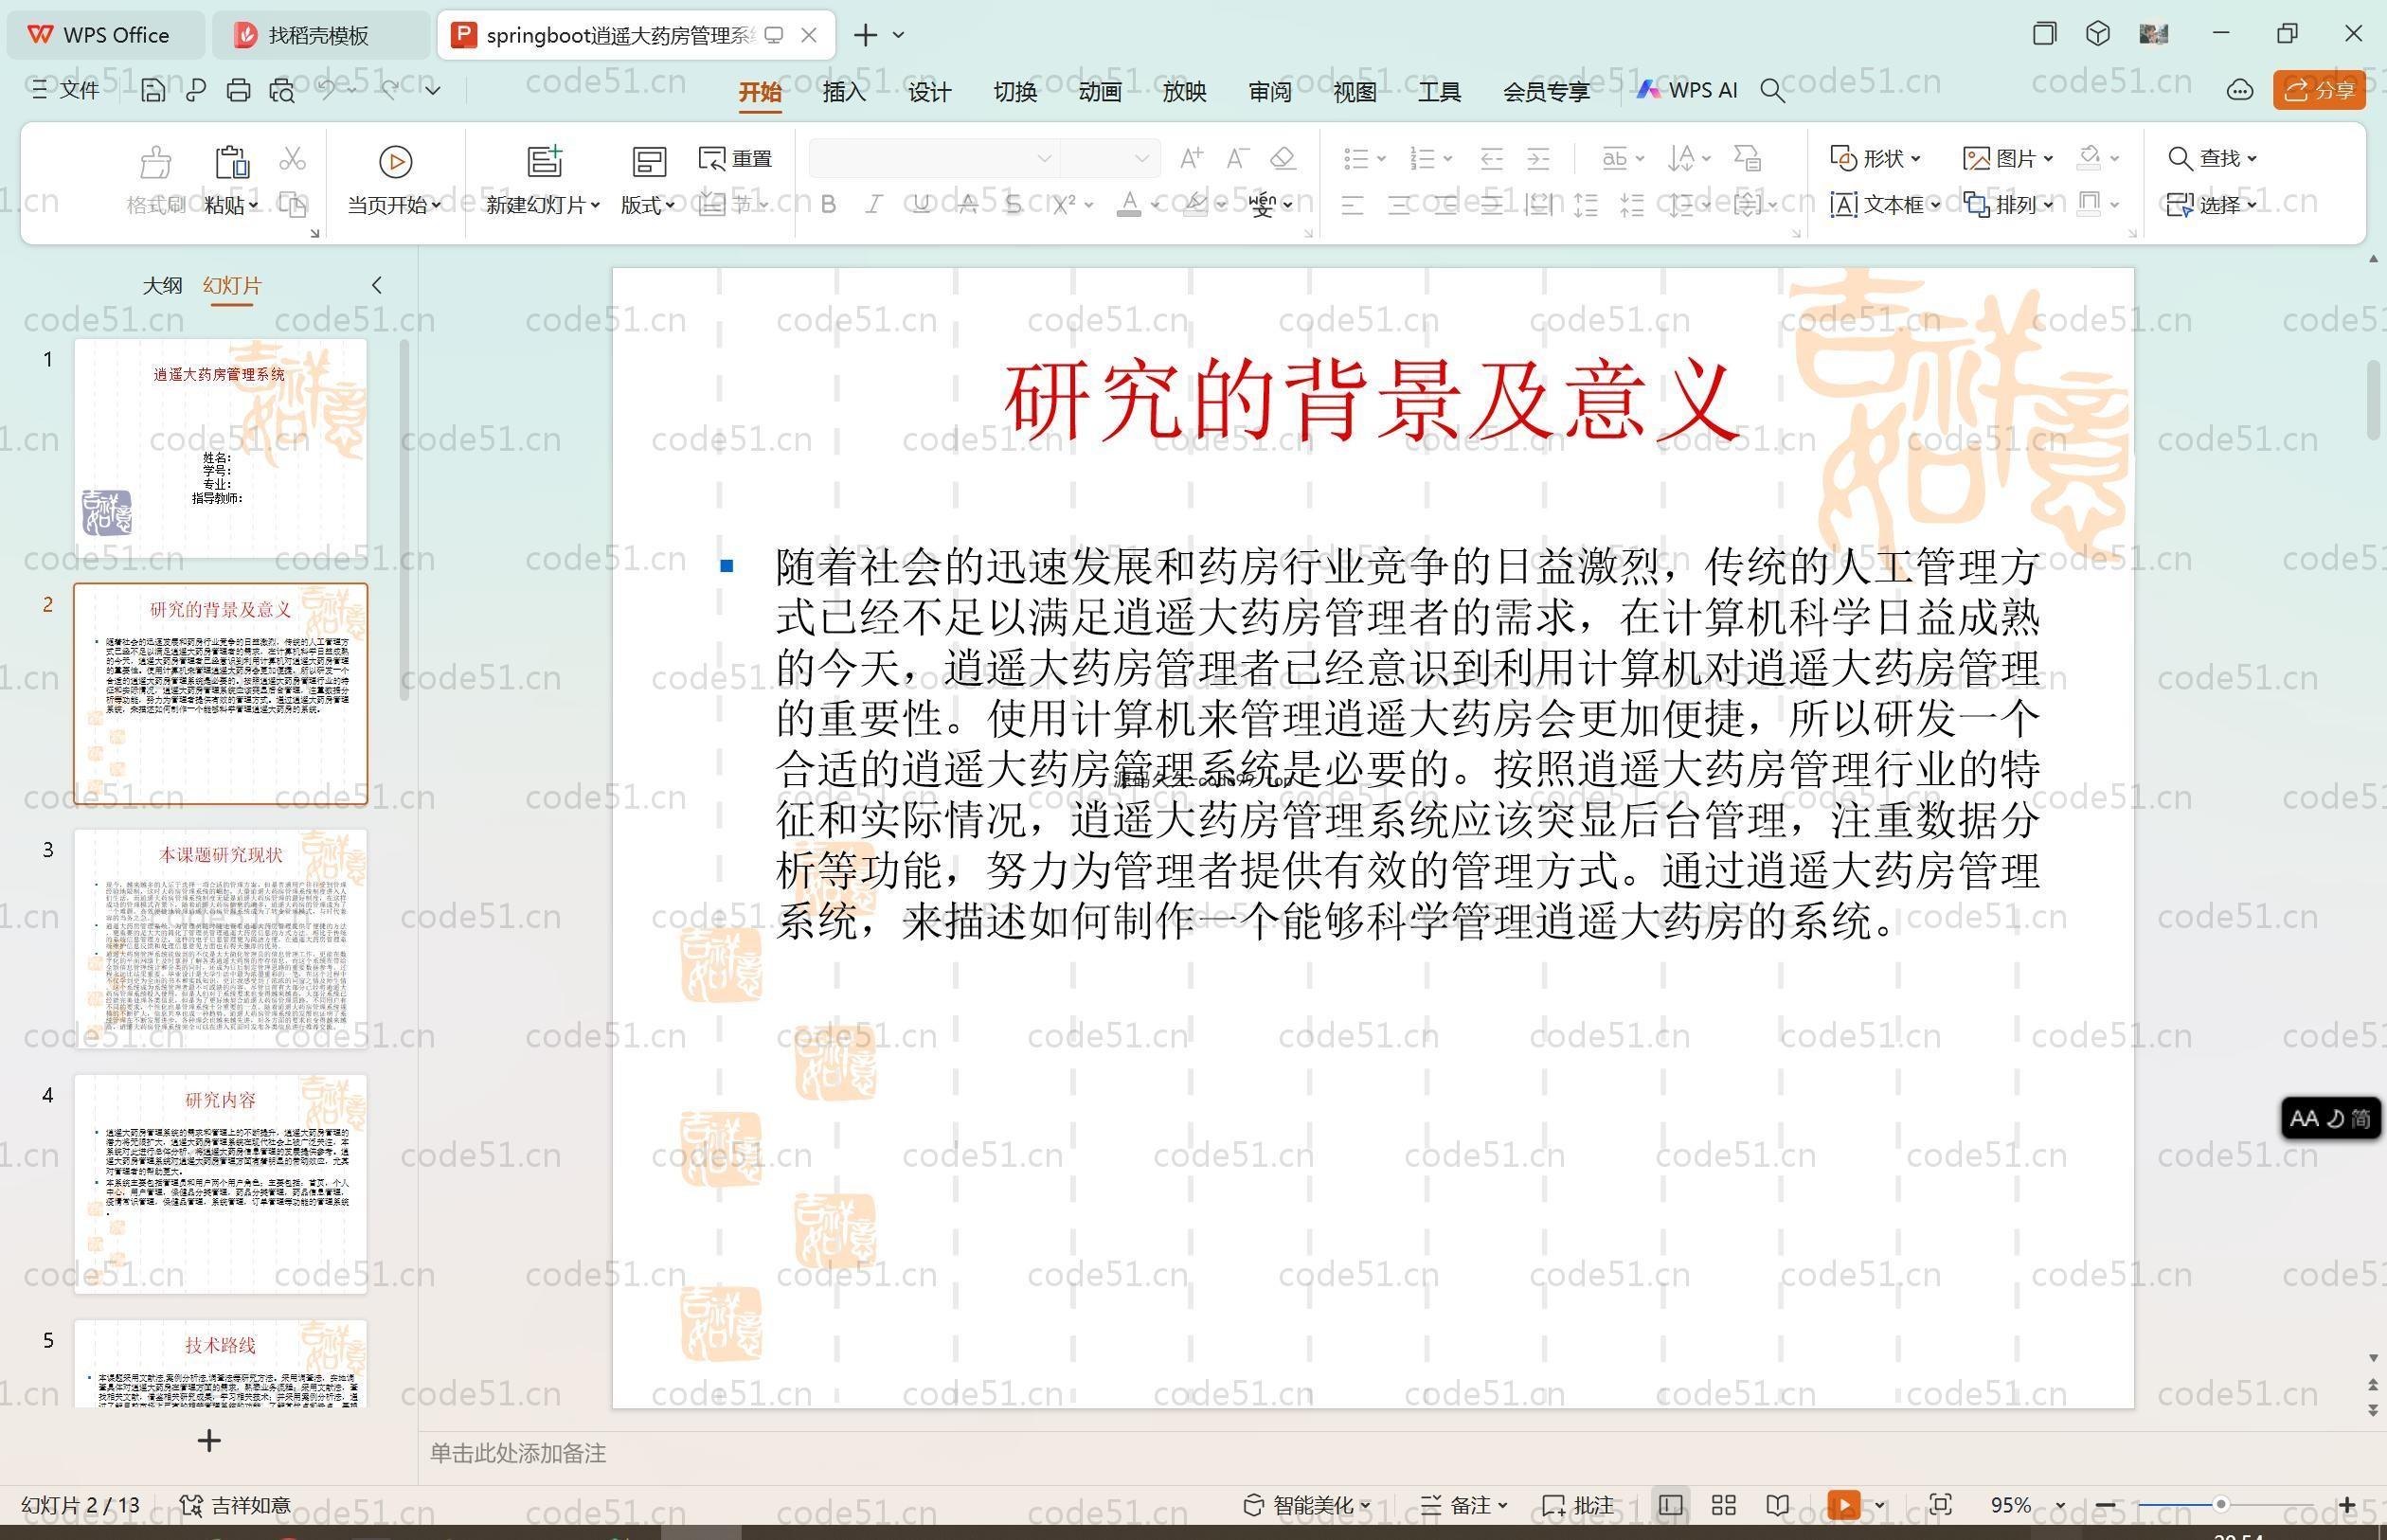
Task: Toggle center align paragraph button
Action: tap(1399, 206)
